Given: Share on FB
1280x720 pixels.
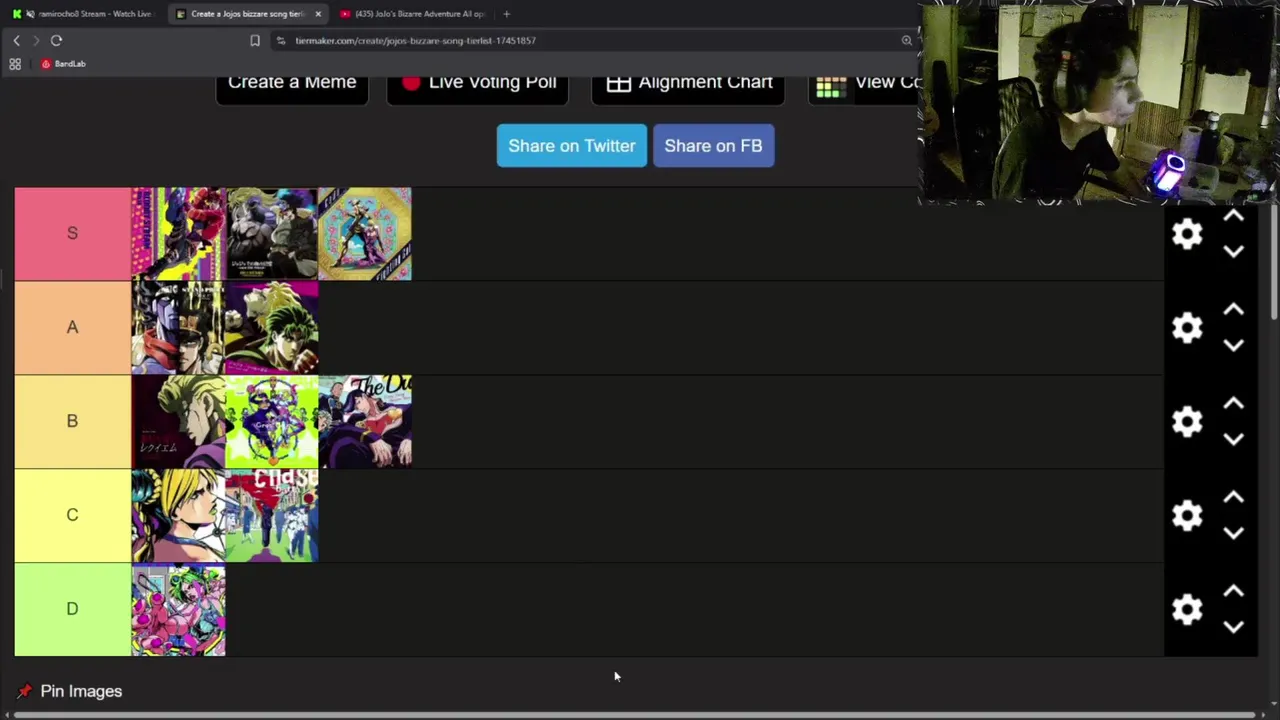Looking at the screenshot, I should [x=713, y=146].
